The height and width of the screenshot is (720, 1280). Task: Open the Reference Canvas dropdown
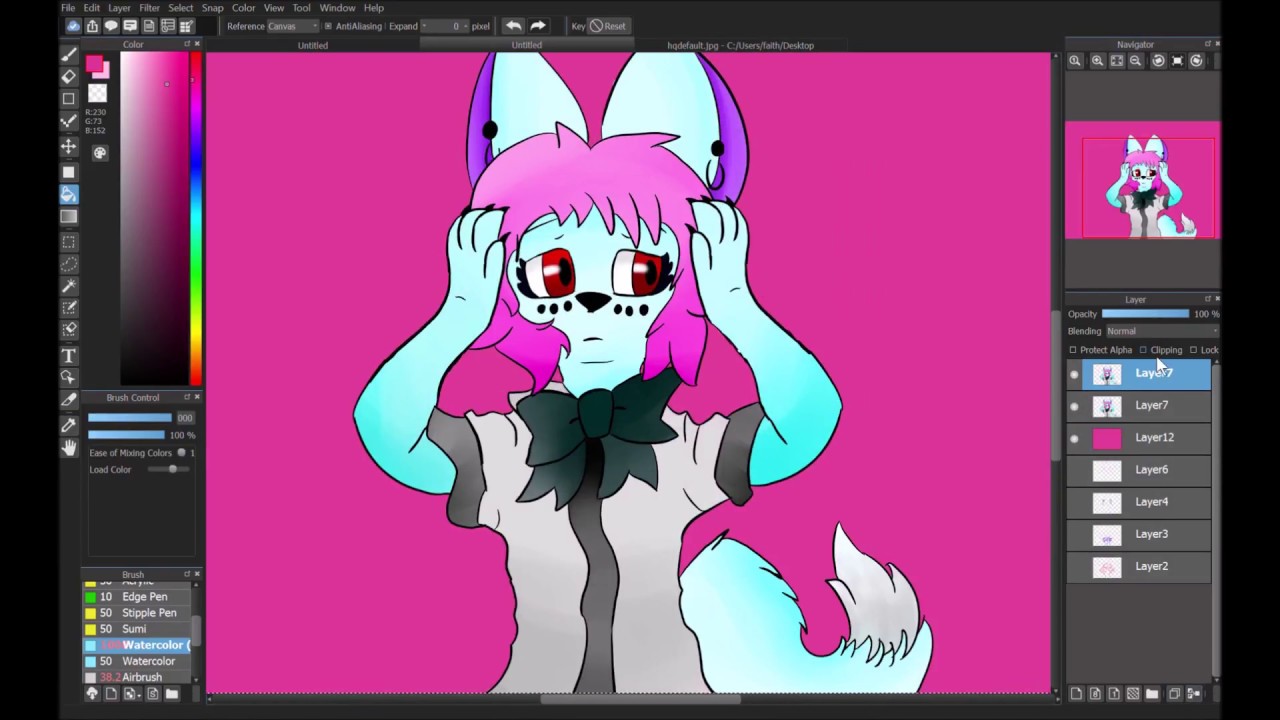pos(292,26)
